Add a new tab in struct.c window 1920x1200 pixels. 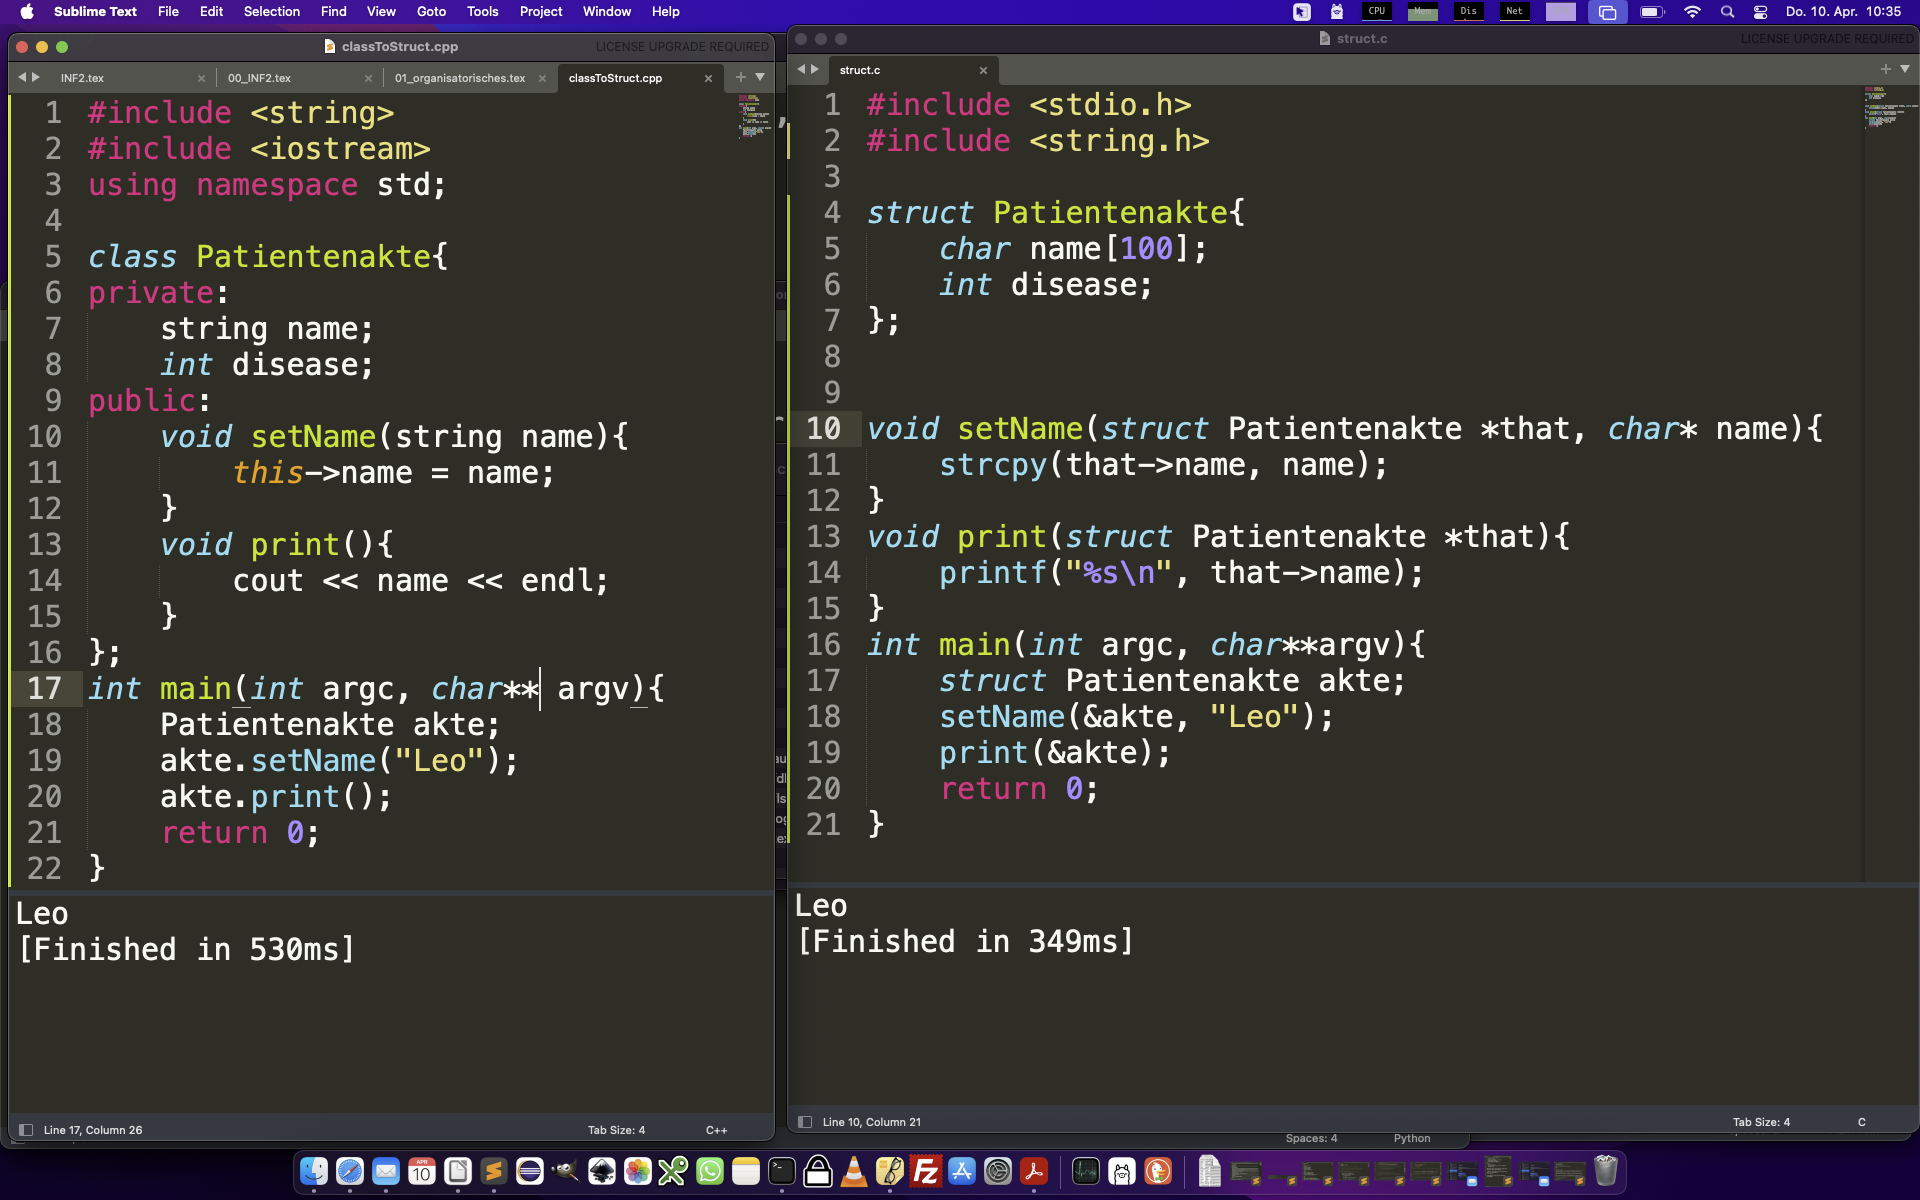click(1886, 69)
